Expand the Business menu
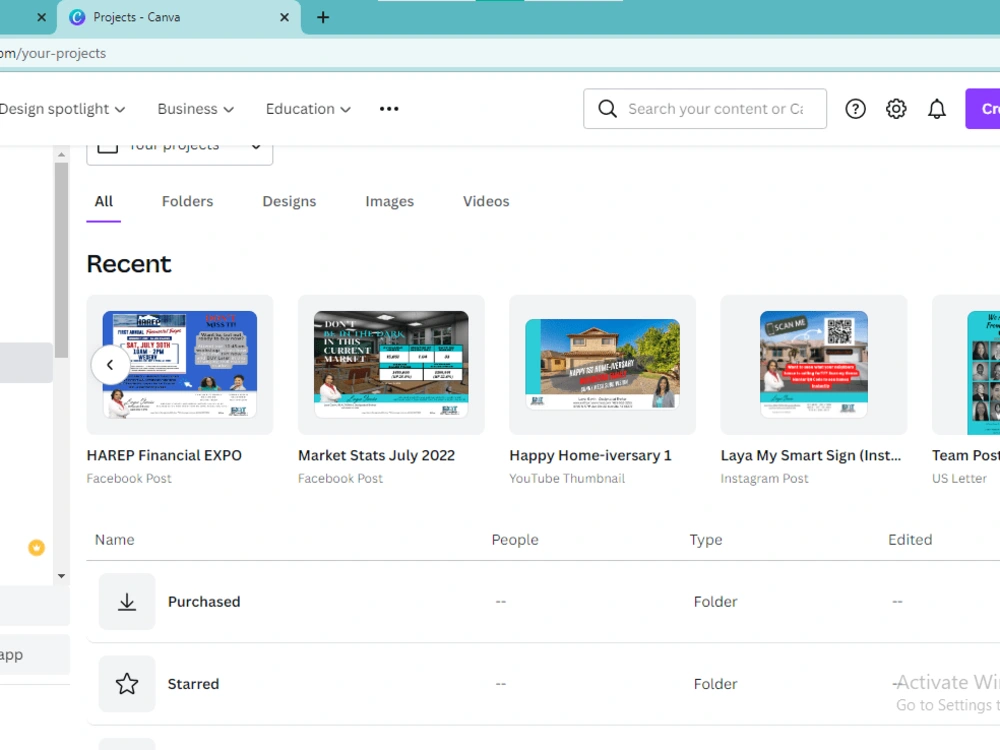The height and width of the screenshot is (750, 1000). pos(196,109)
